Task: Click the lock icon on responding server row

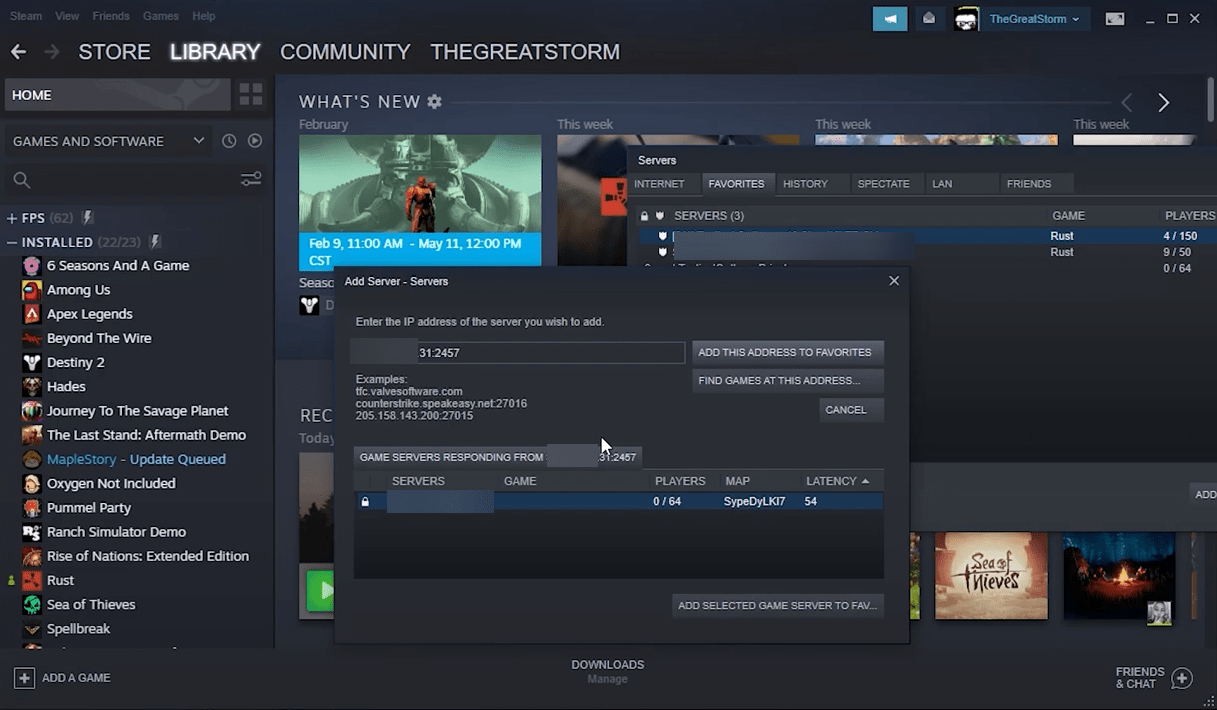Action: (365, 502)
